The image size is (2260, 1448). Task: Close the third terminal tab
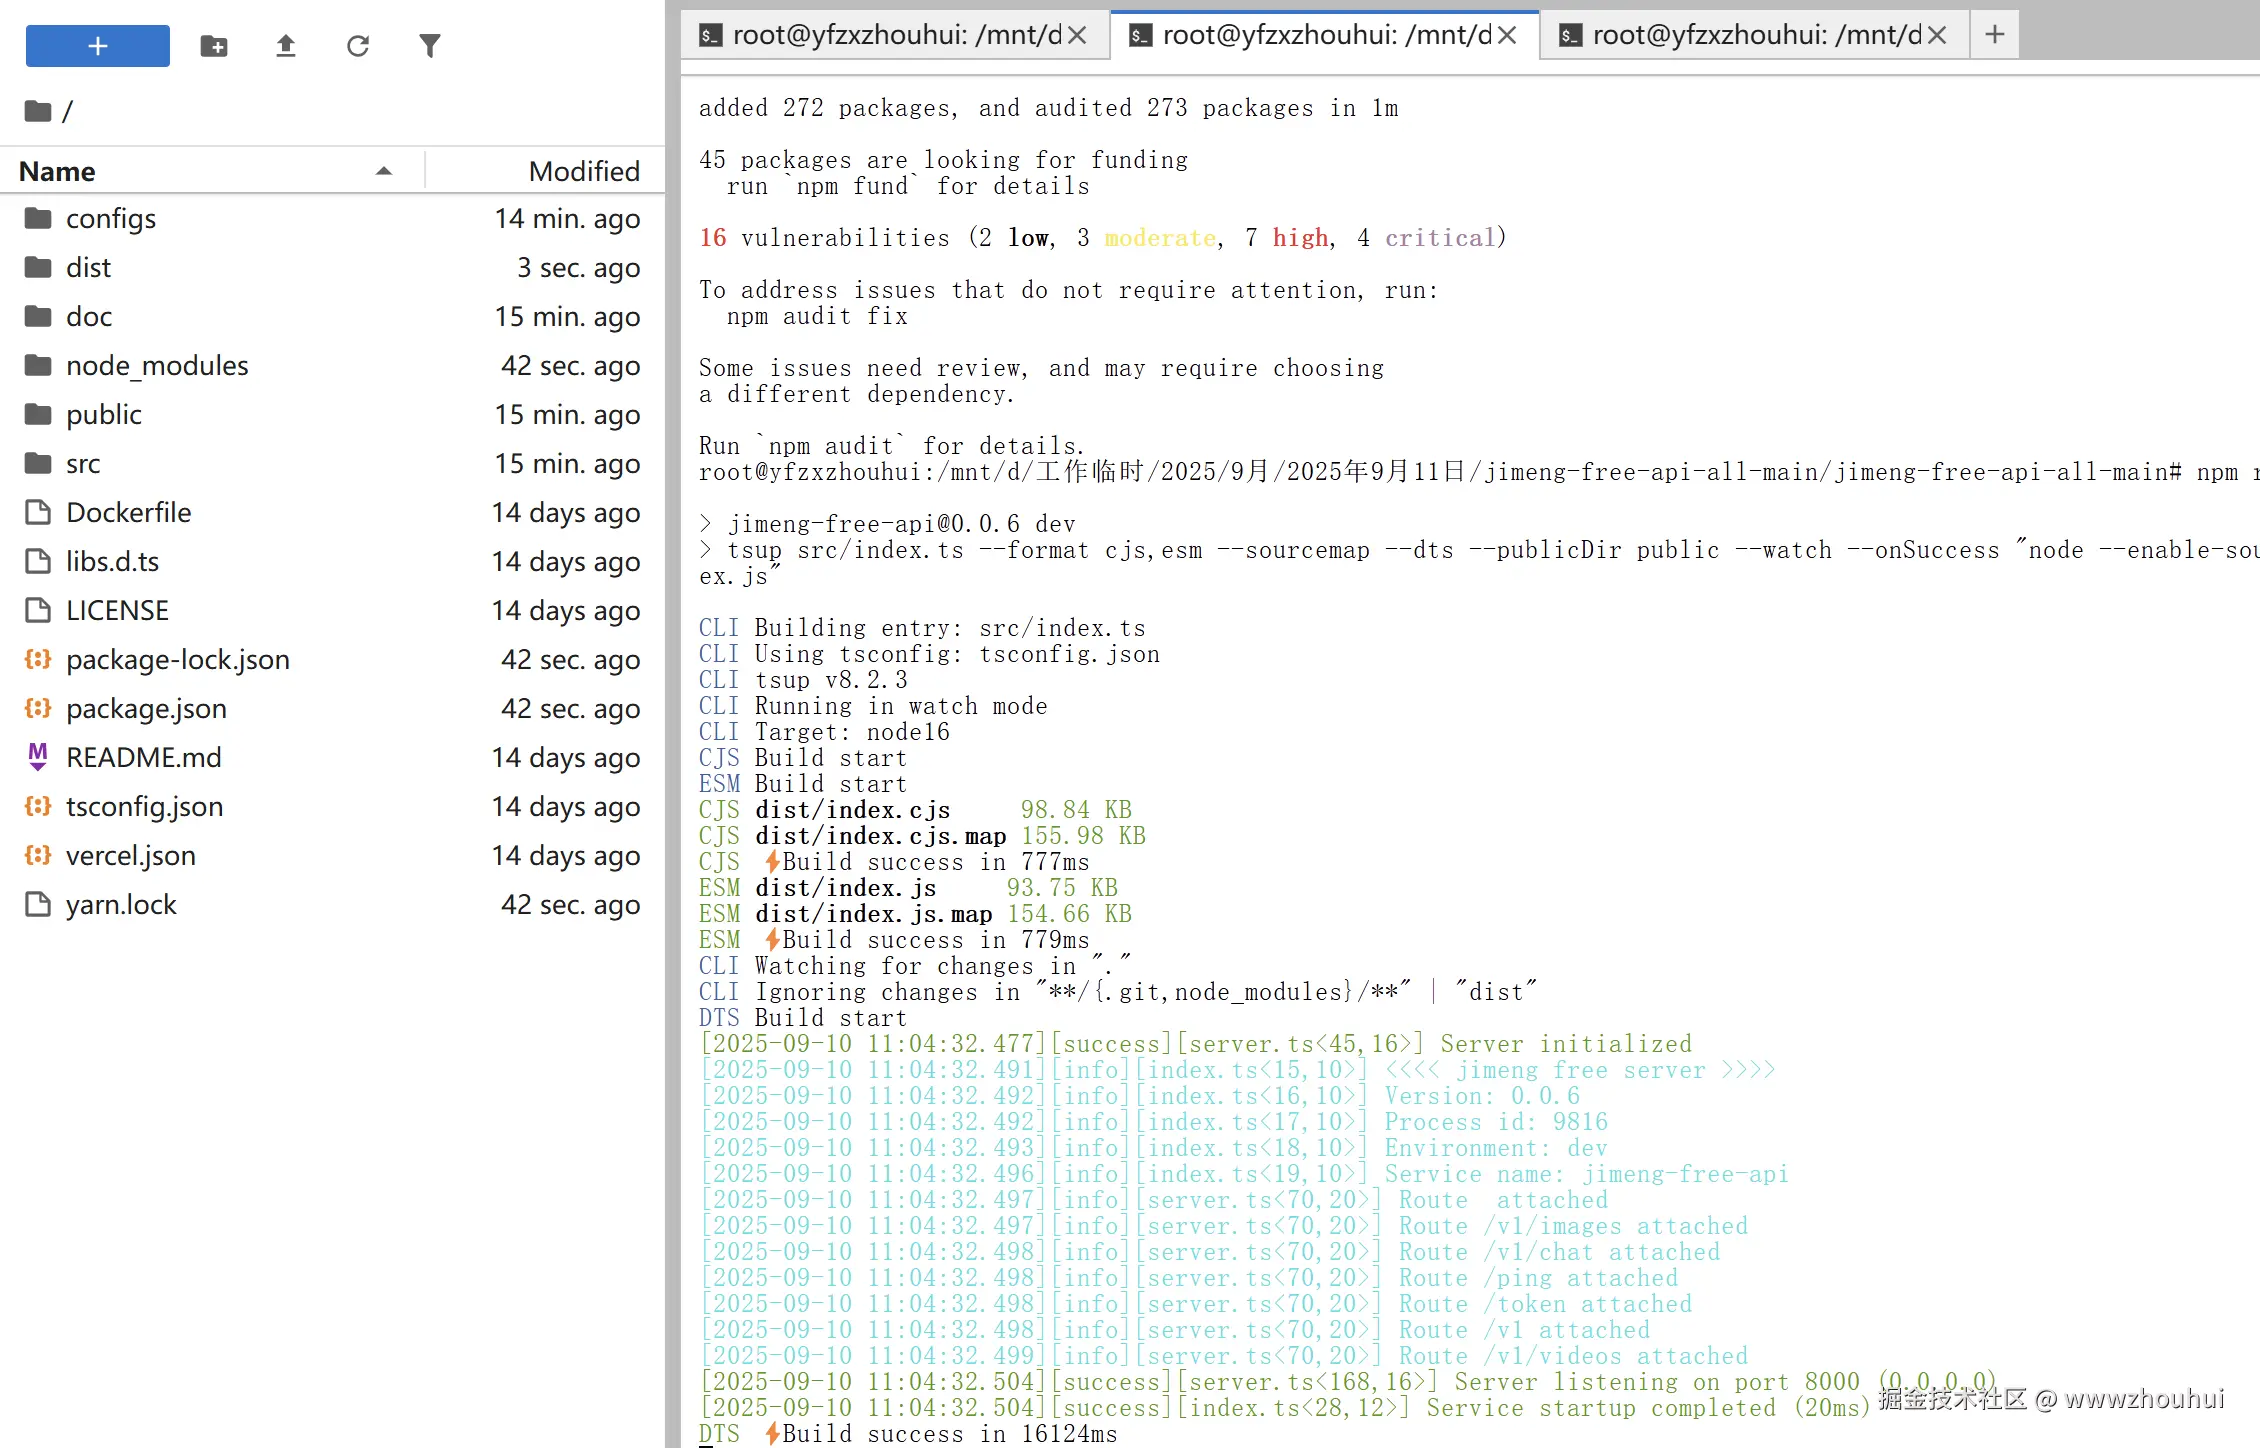(x=1937, y=35)
